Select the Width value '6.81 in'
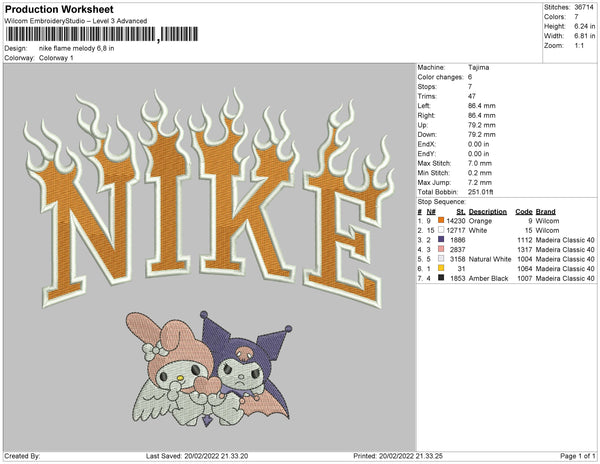The image size is (600, 464). pyautogui.click(x=584, y=36)
